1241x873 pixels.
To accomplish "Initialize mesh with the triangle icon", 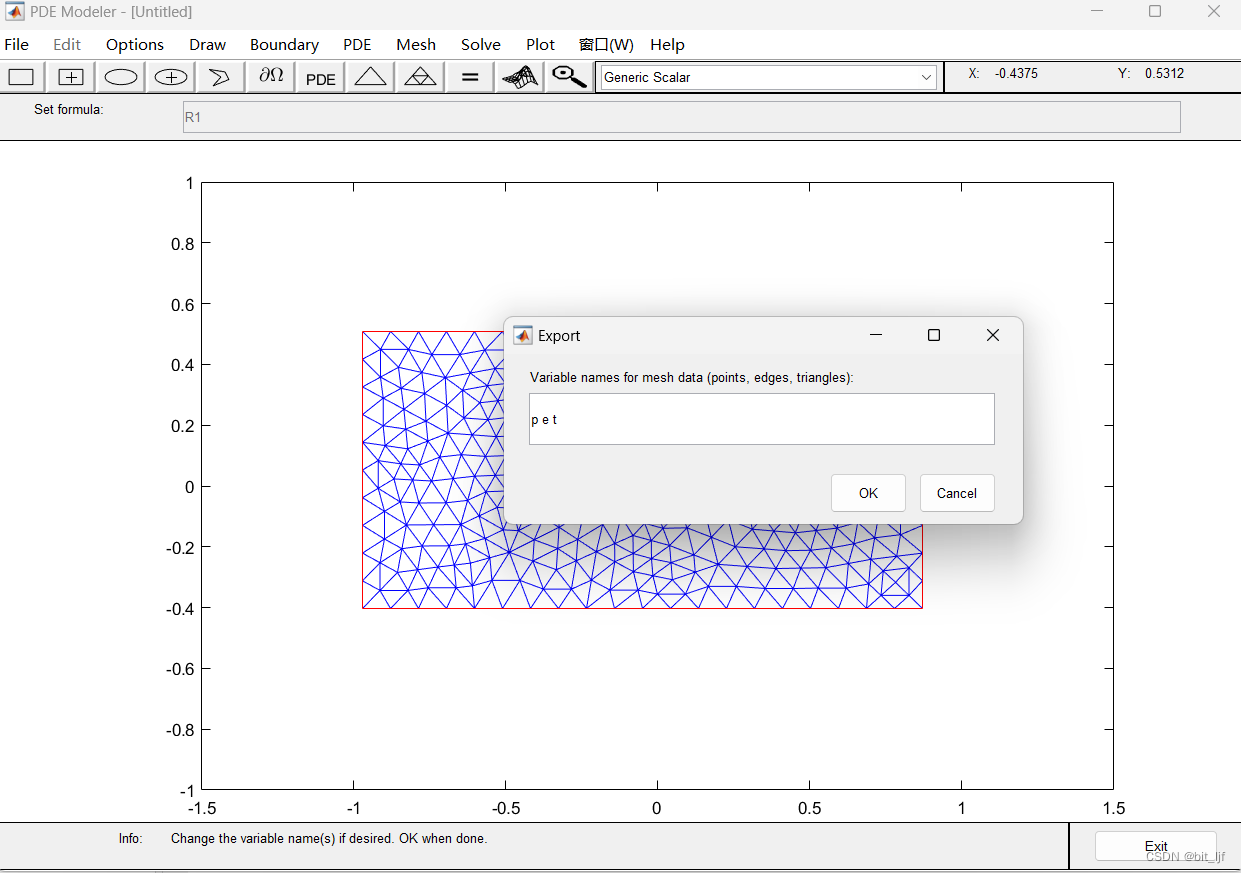I will coord(370,76).
